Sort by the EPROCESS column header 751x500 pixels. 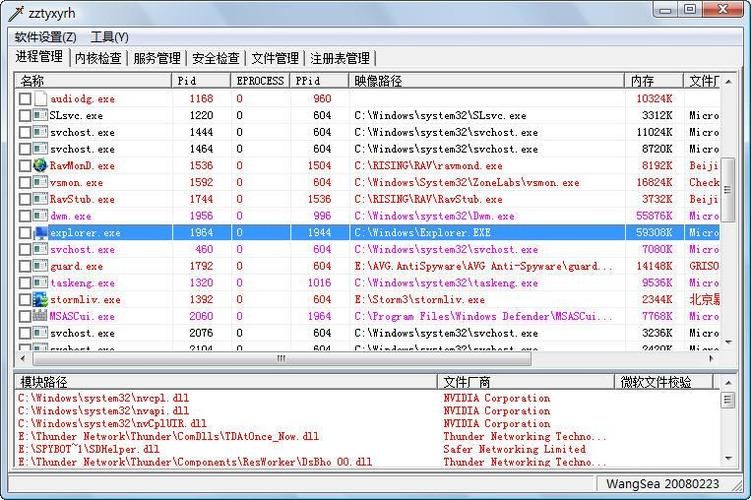click(x=260, y=80)
